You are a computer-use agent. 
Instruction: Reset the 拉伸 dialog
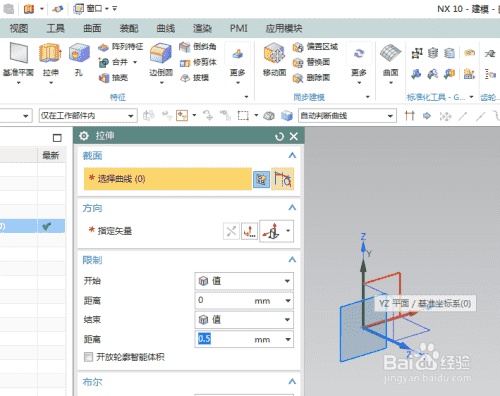click(x=279, y=136)
